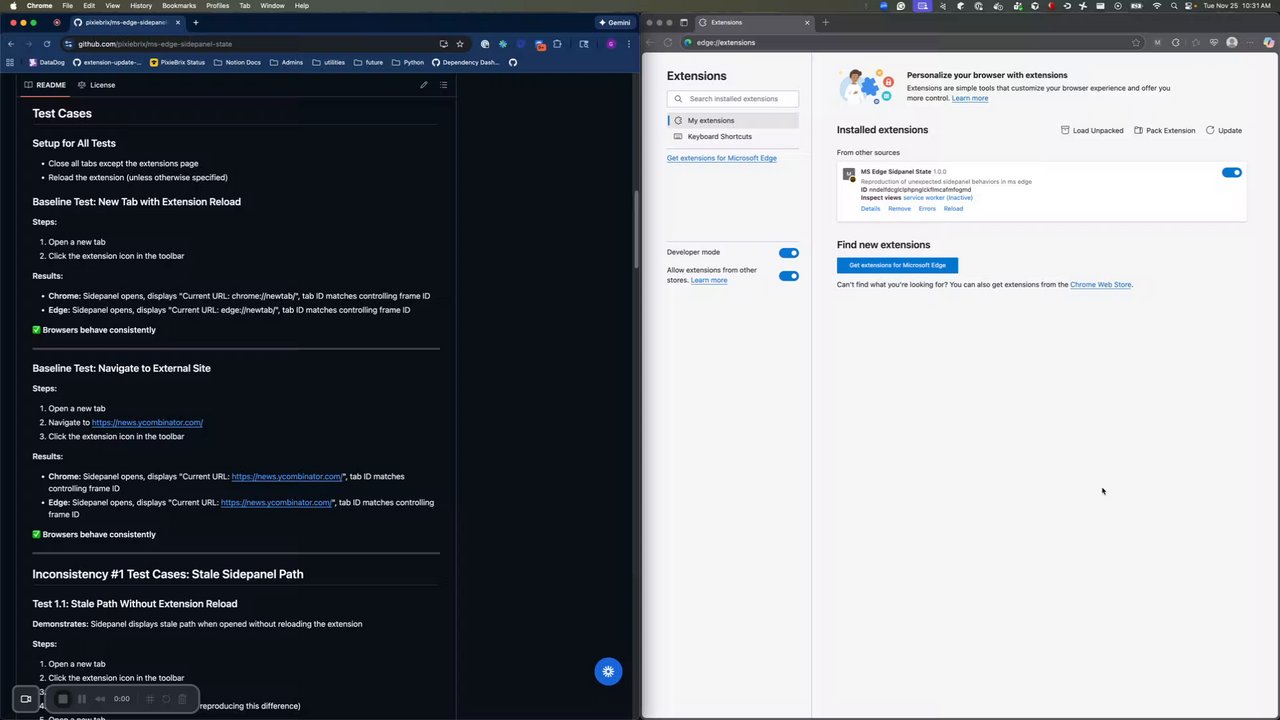The height and width of the screenshot is (720, 1280).
Task: Open the DataDog bookmark
Action: tap(46, 62)
